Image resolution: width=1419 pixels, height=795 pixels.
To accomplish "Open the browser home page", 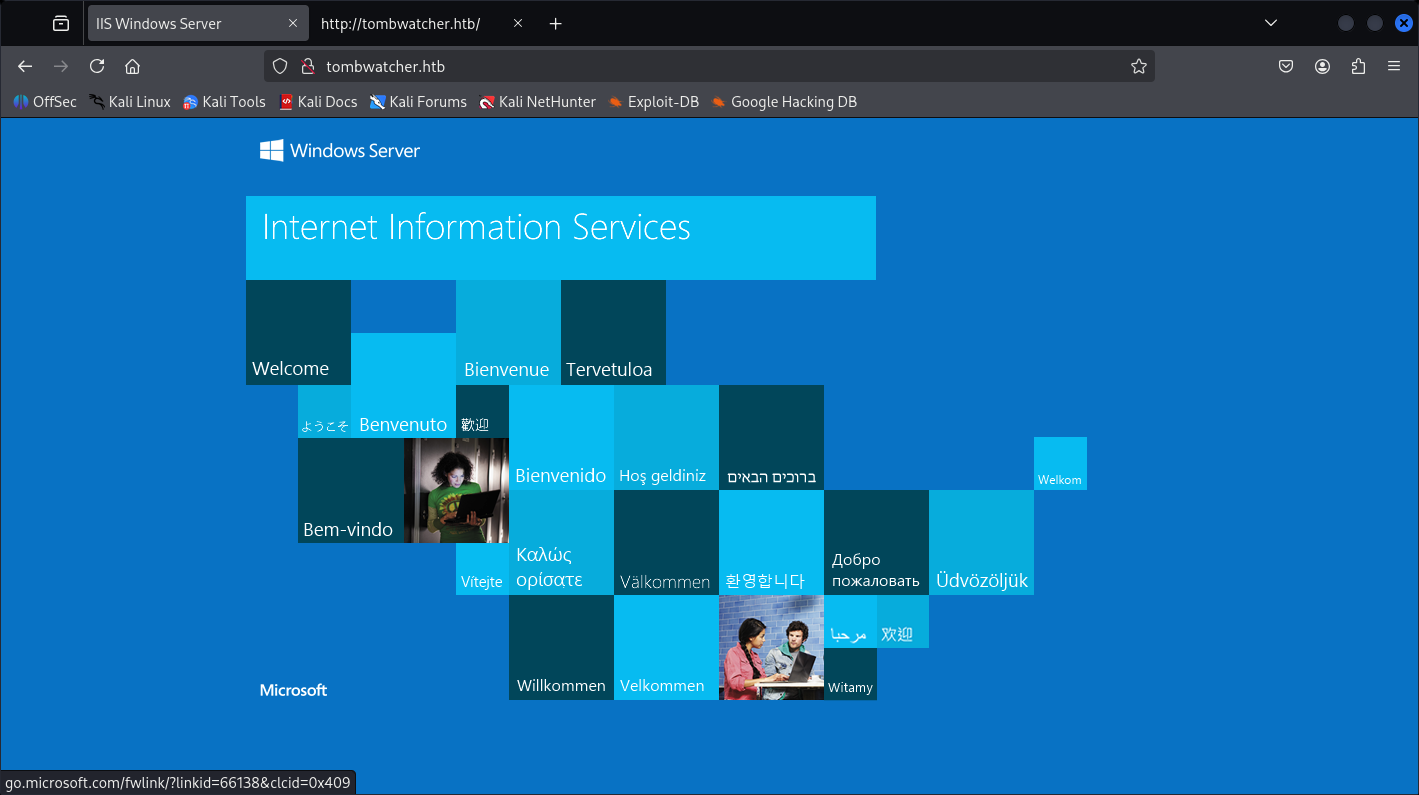I will point(132,66).
